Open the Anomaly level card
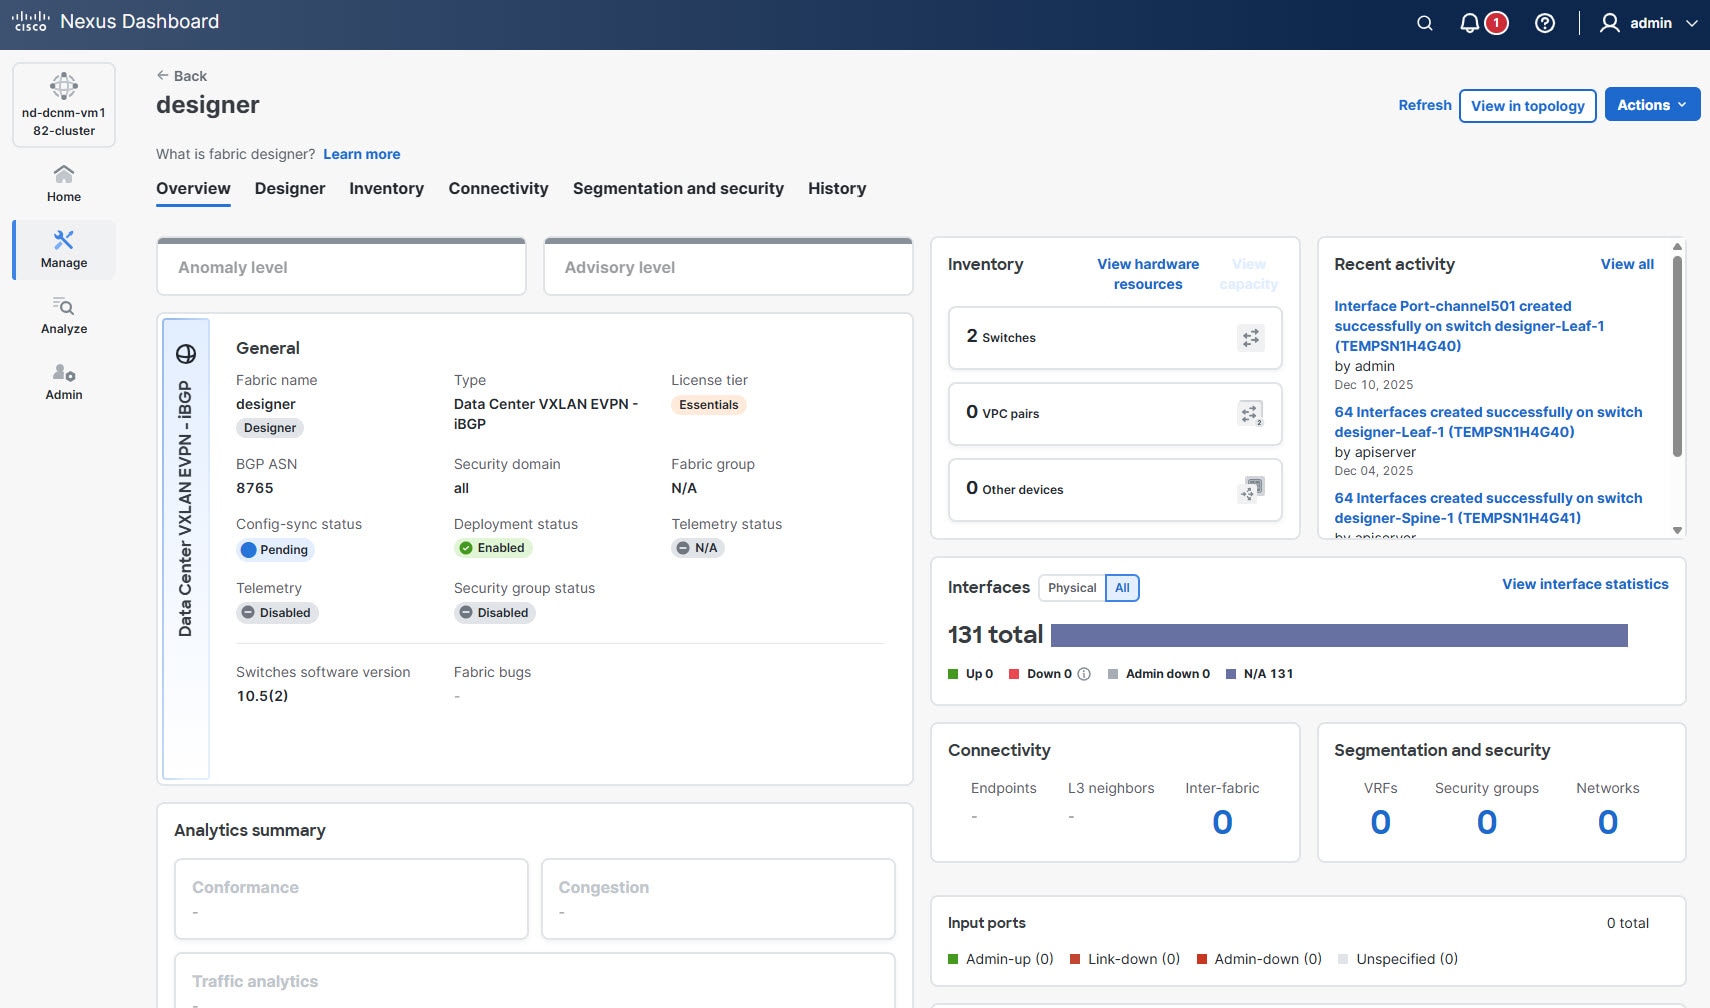Screen dimensions: 1710x1008 tap(341, 267)
